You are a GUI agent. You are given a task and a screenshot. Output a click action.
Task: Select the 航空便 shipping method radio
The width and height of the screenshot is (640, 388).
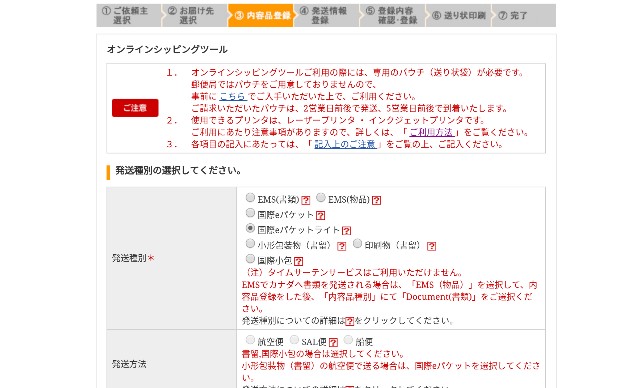(x=250, y=340)
